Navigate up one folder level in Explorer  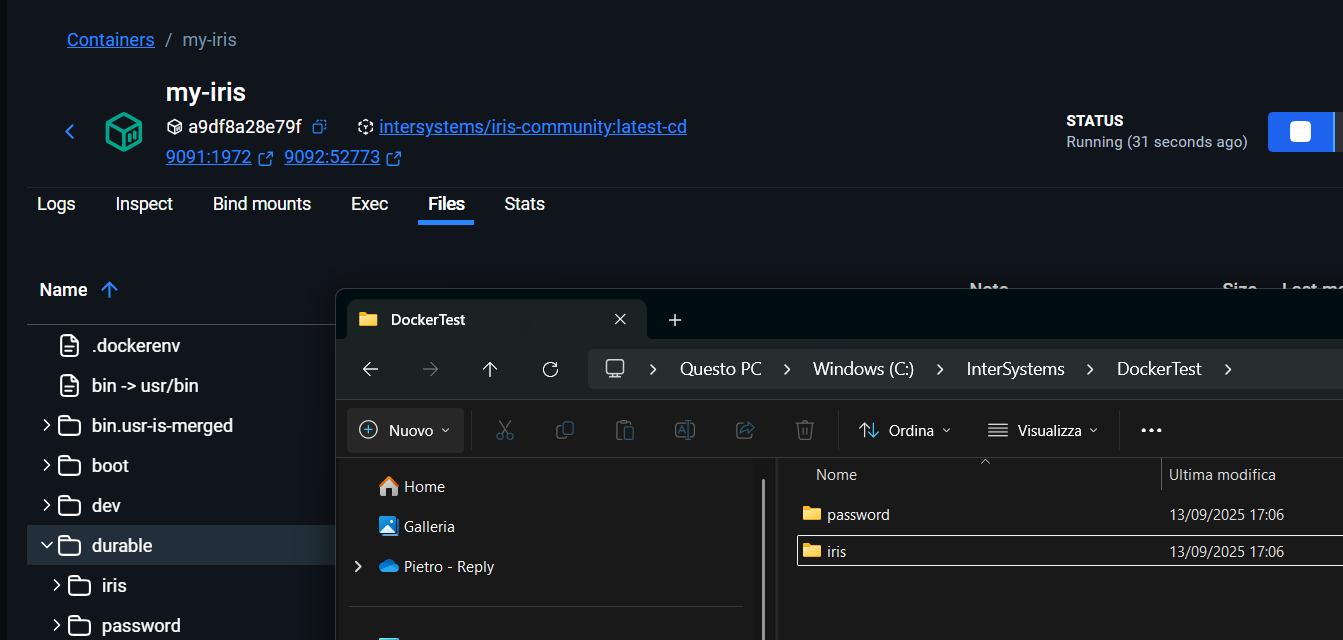[x=490, y=369]
